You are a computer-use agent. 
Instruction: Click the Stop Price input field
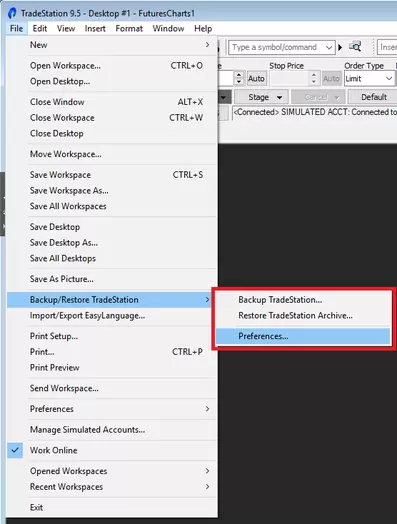290,79
